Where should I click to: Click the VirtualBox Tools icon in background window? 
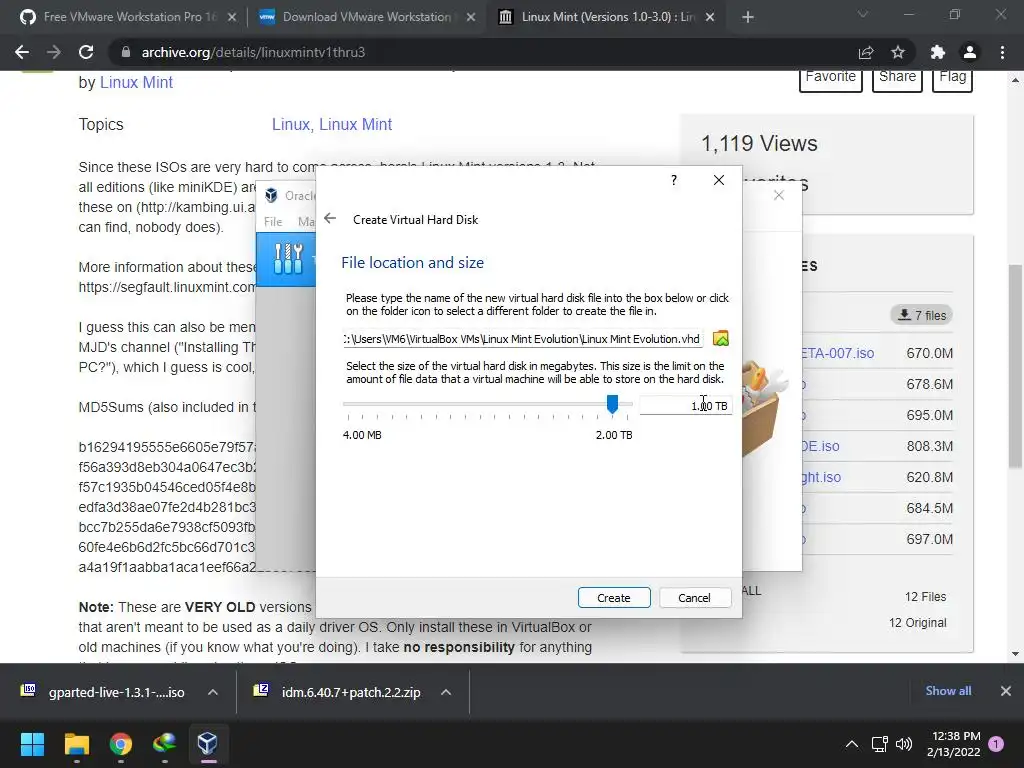click(288, 259)
